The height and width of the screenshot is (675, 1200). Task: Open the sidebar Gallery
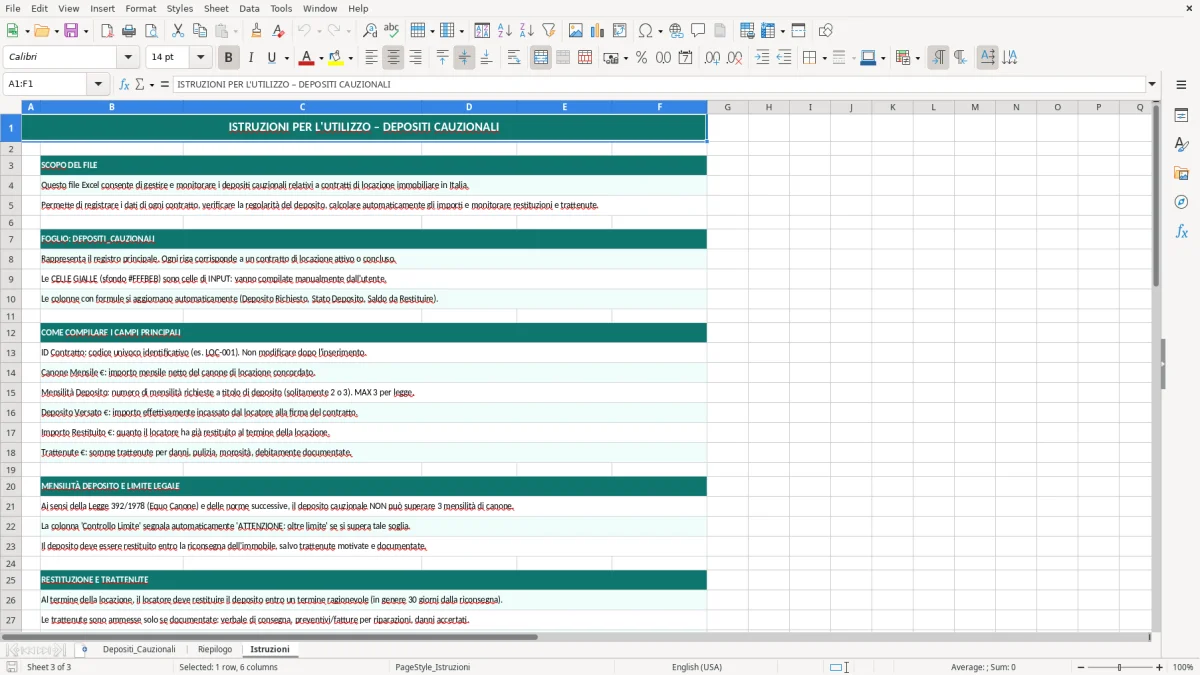[1181, 173]
